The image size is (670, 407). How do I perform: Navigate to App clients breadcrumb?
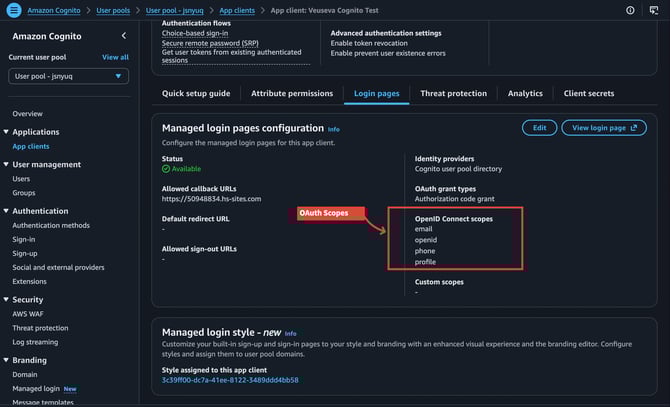(x=237, y=10)
